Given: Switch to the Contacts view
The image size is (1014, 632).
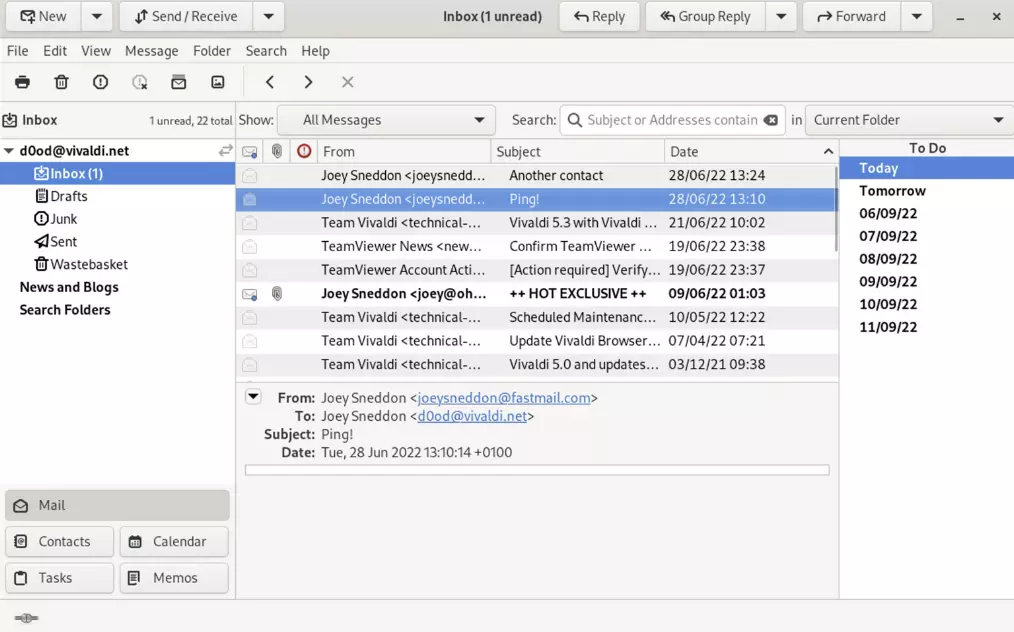Looking at the screenshot, I should coord(59,541).
